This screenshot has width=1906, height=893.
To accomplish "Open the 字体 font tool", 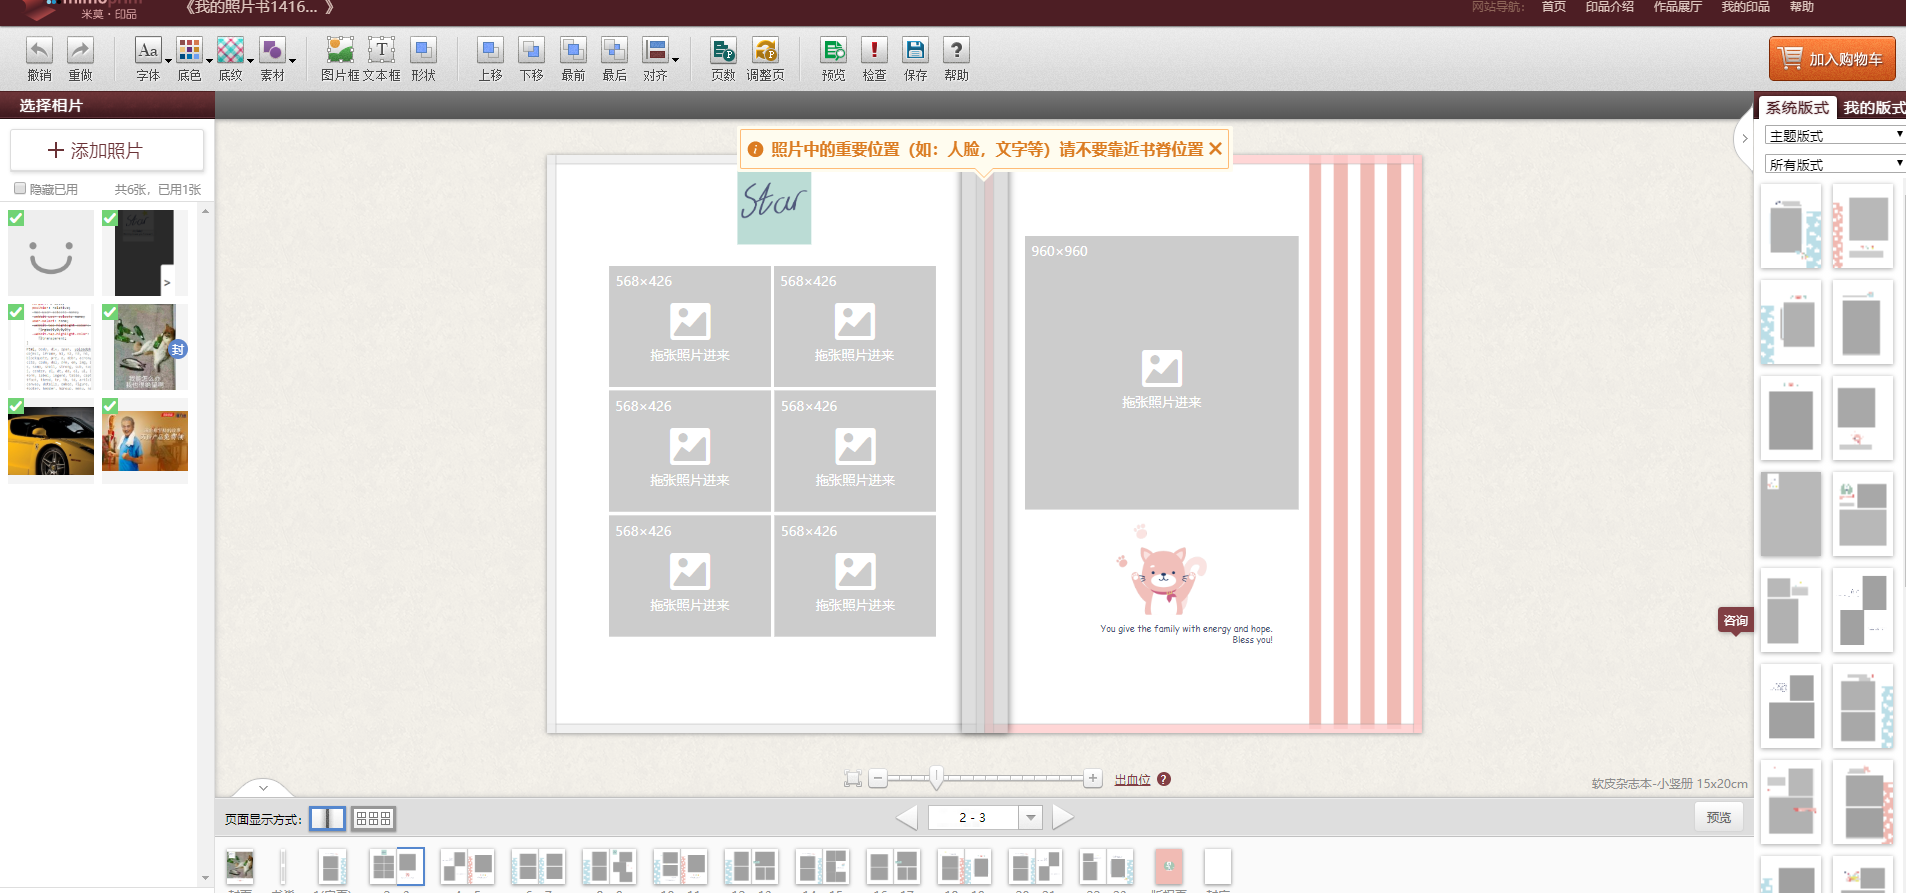I will (x=148, y=59).
